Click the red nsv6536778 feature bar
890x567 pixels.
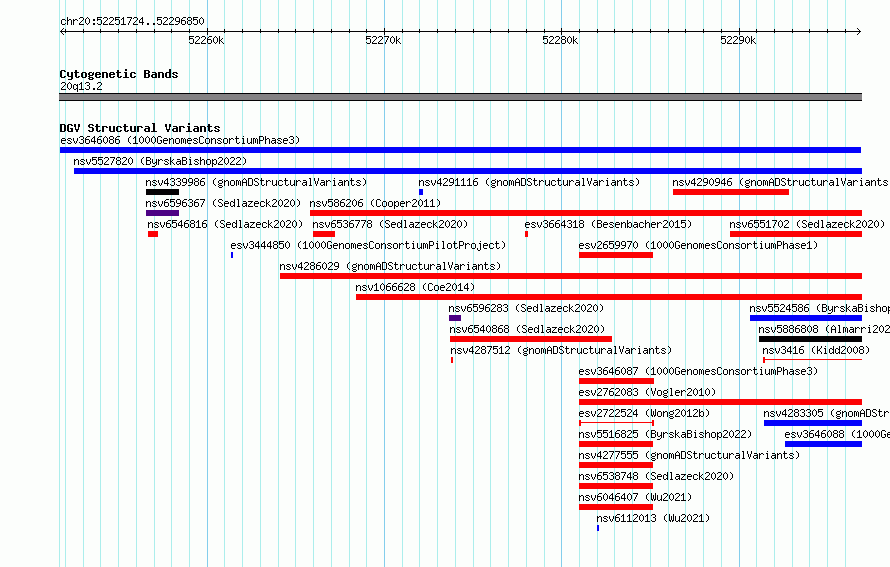click(324, 234)
